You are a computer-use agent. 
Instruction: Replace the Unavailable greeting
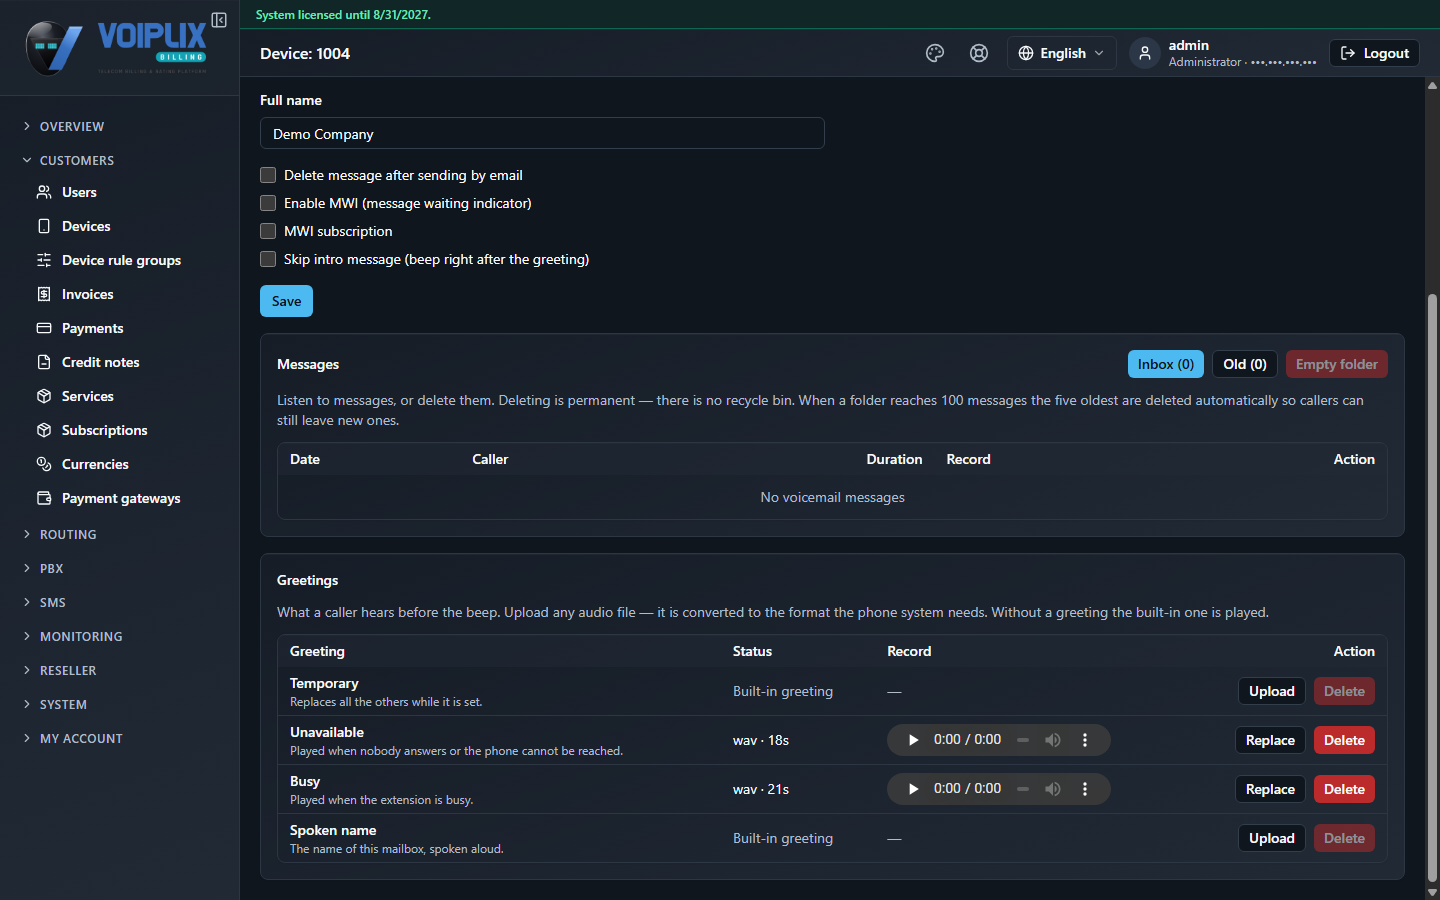tap(1270, 740)
